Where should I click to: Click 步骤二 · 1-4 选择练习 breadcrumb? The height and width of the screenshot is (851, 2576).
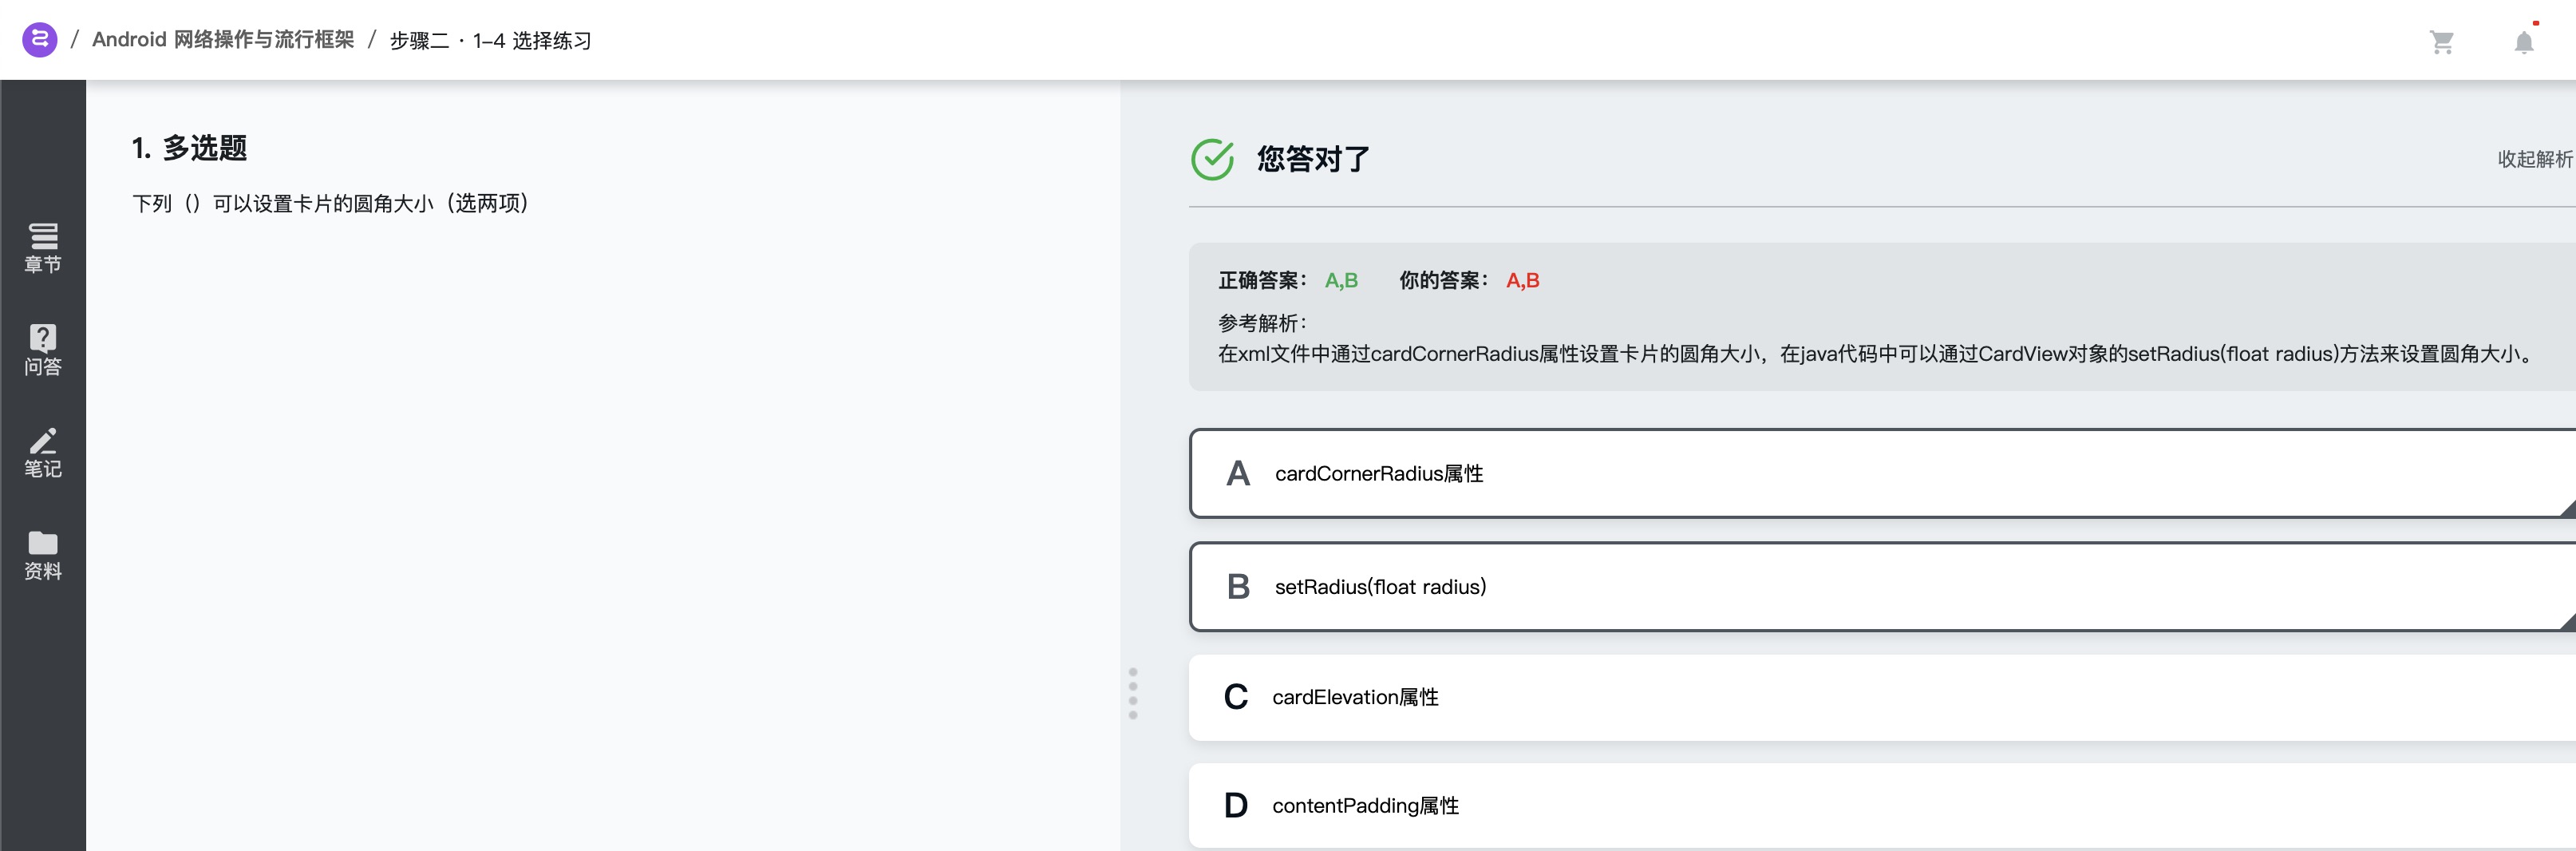pyautogui.click(x=490, y=40)
